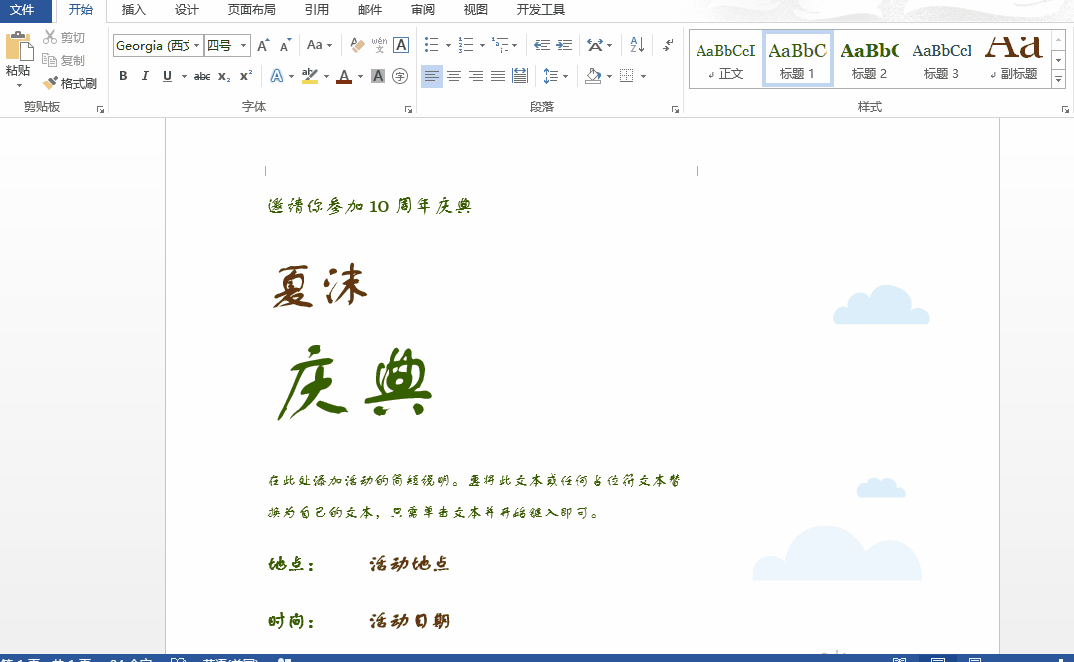Toggle bold formatting

123,76
